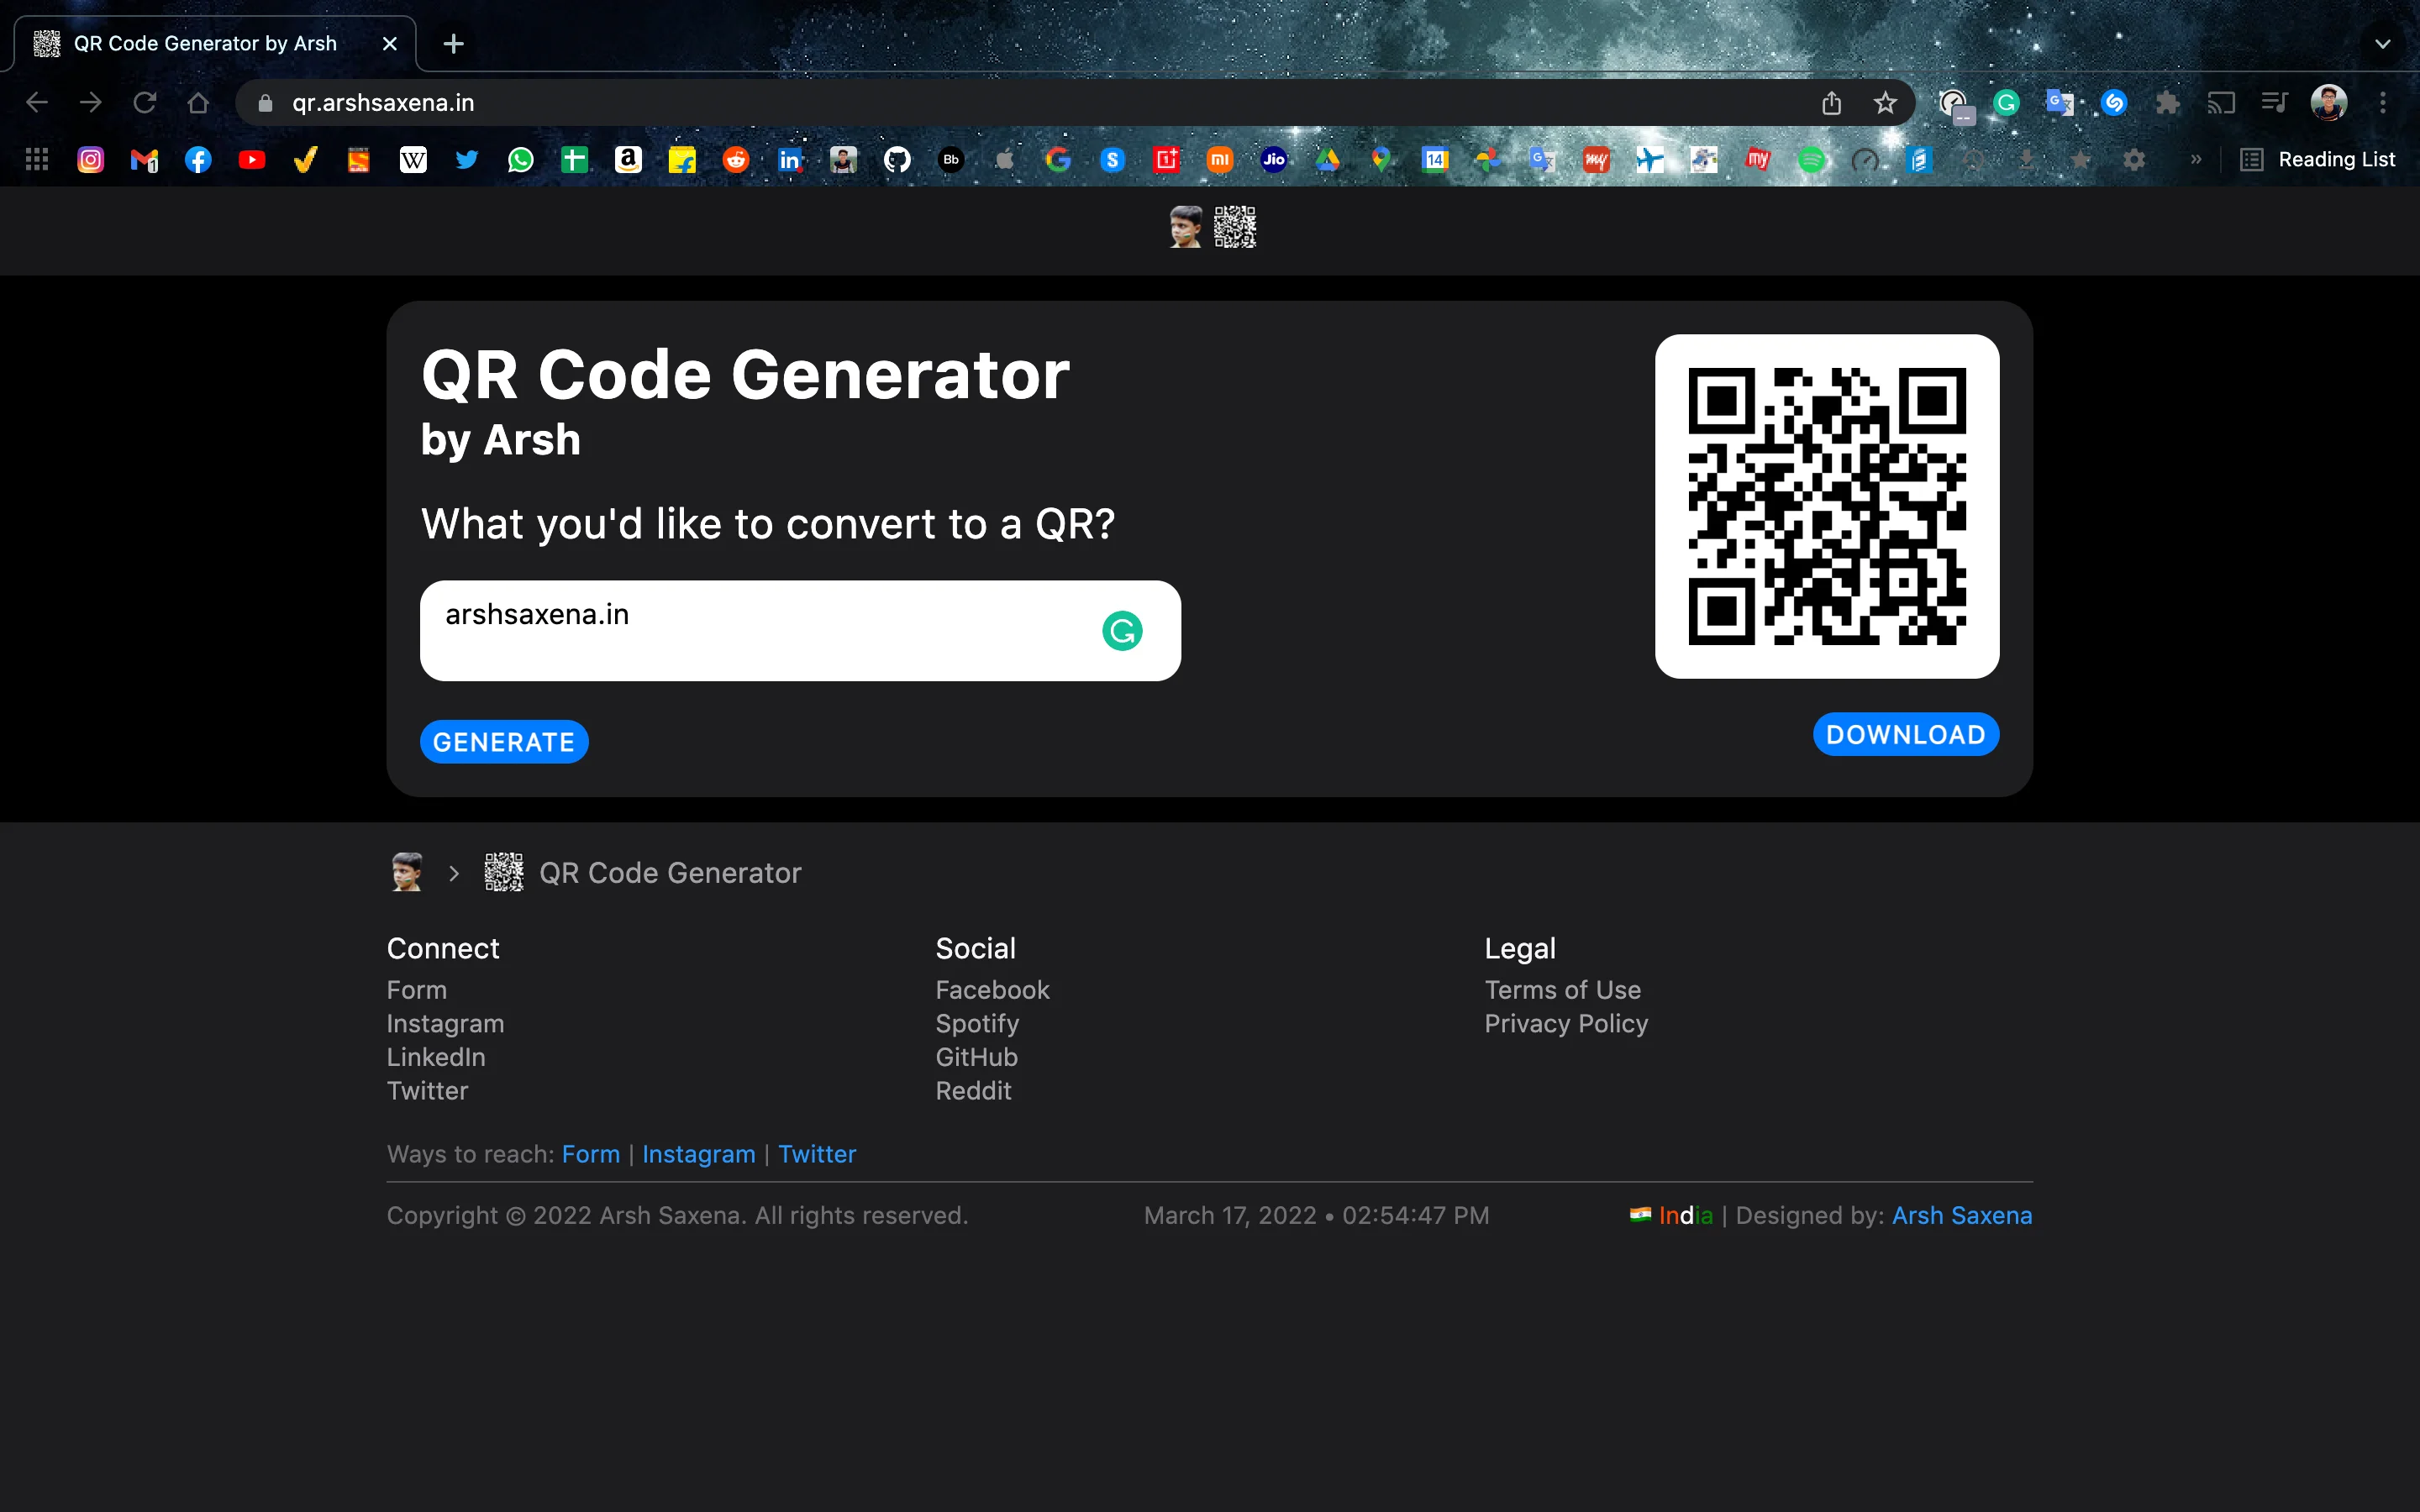Screen dimensions: 2420x1512
Task: Open the Google Calendar bookmark
Action: tap(1435, 160)
